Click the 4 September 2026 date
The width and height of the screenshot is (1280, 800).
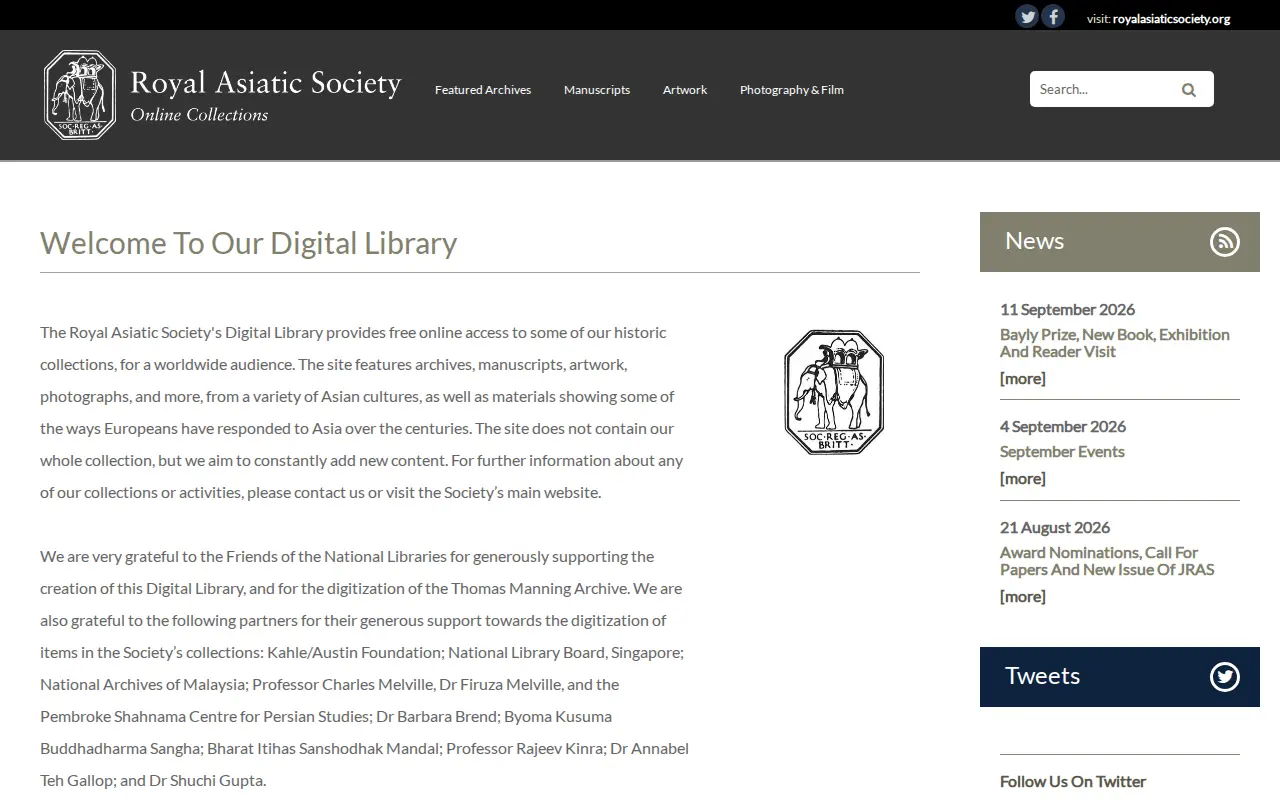click(x=1063, y=427)
